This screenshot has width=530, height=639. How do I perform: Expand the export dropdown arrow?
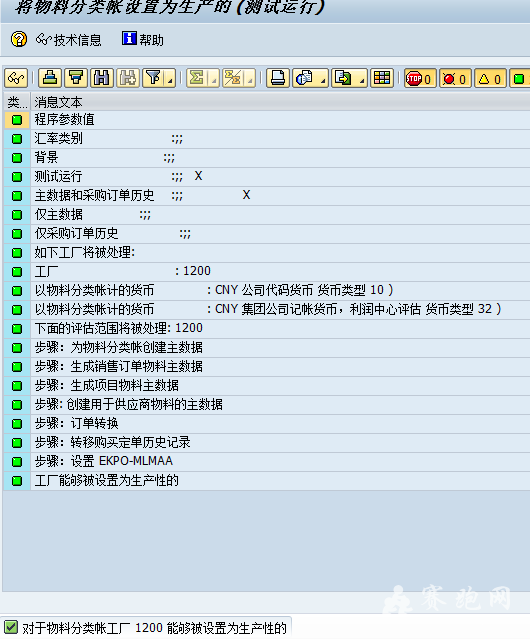pos(361,78)
